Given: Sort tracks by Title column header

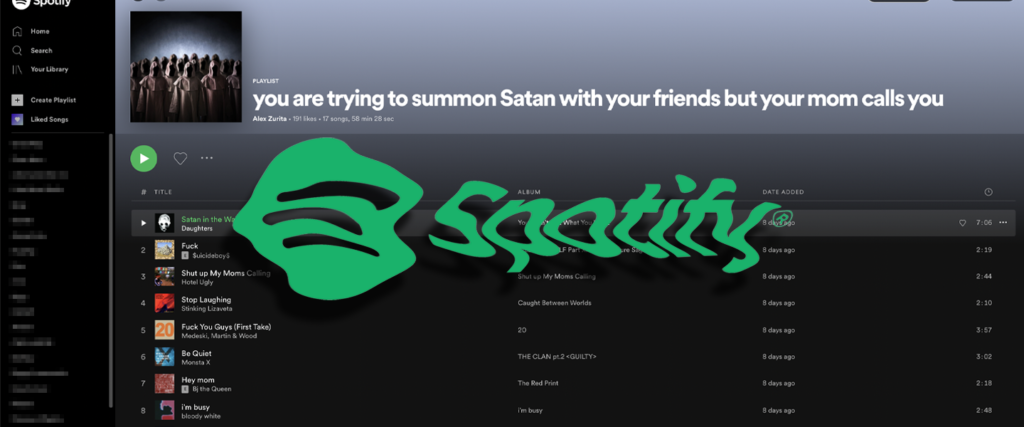Looking at the screenshot, I should click(x=163, y=192).
